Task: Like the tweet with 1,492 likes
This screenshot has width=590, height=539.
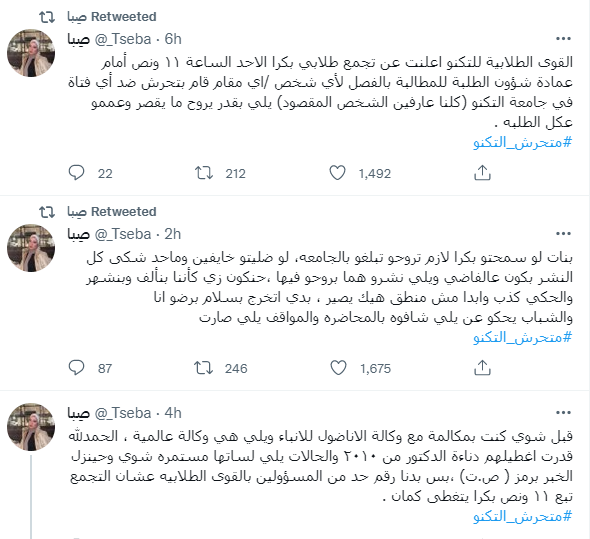Action: click(x=337, y=173)
